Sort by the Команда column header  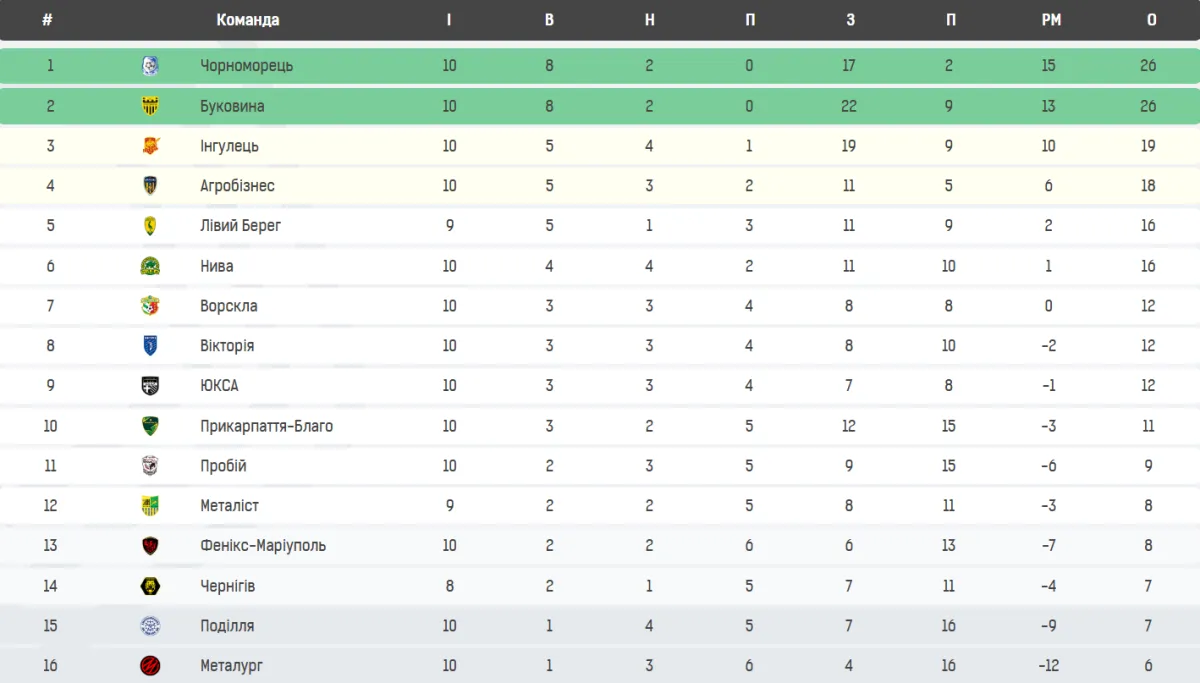pos(247,20)
